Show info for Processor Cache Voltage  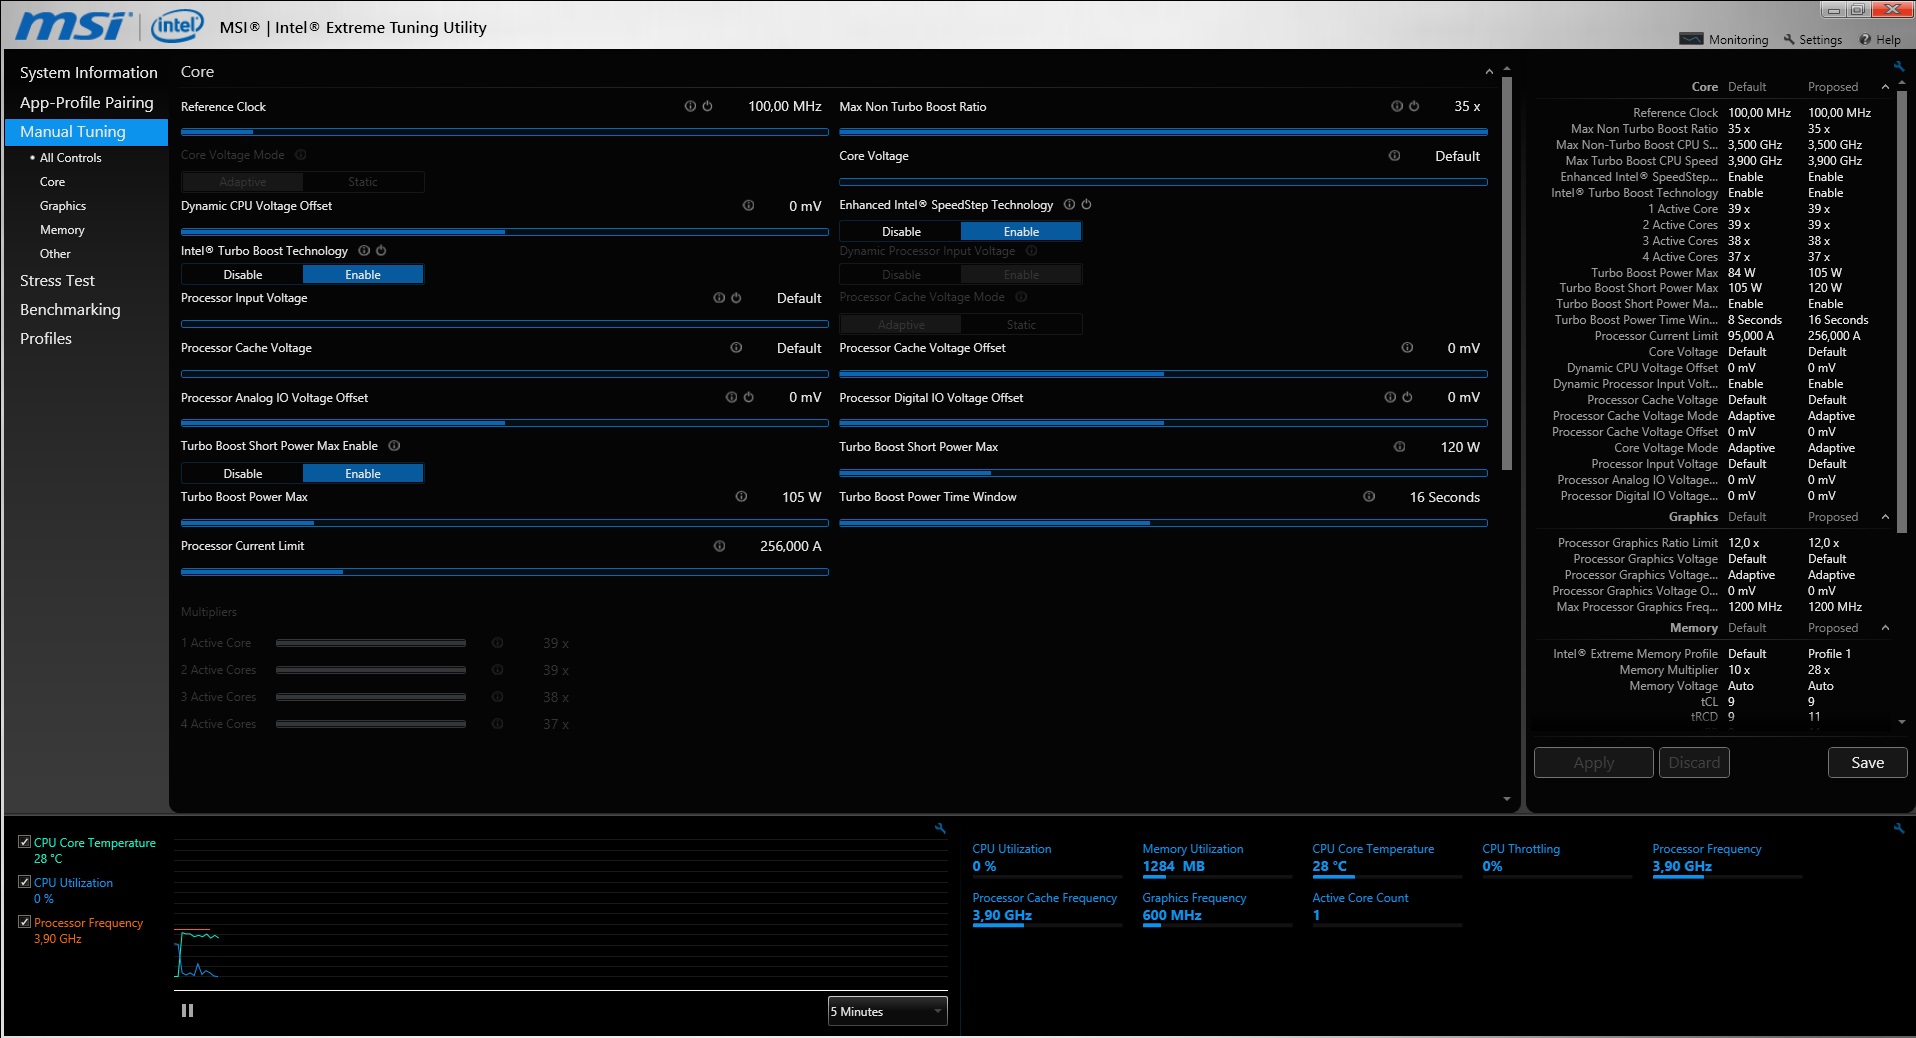[x=736, y=348]
